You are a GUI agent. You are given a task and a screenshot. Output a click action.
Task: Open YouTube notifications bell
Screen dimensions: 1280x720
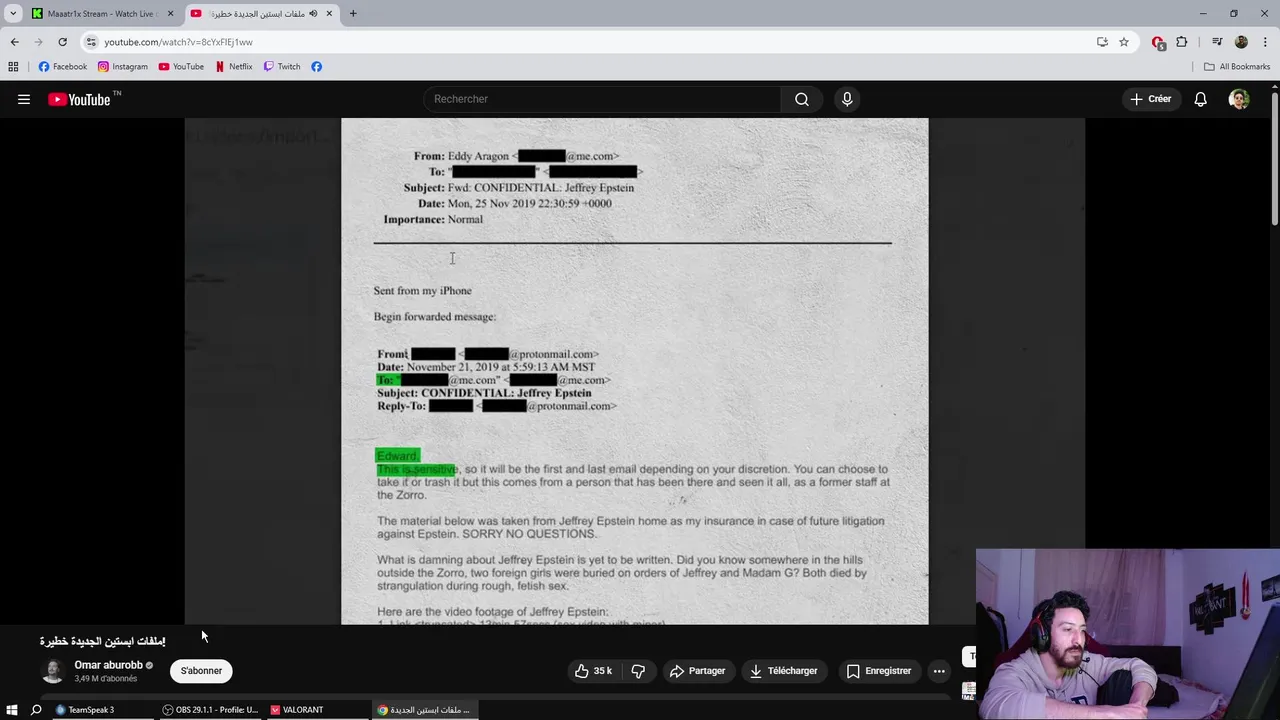point(1200,99)
